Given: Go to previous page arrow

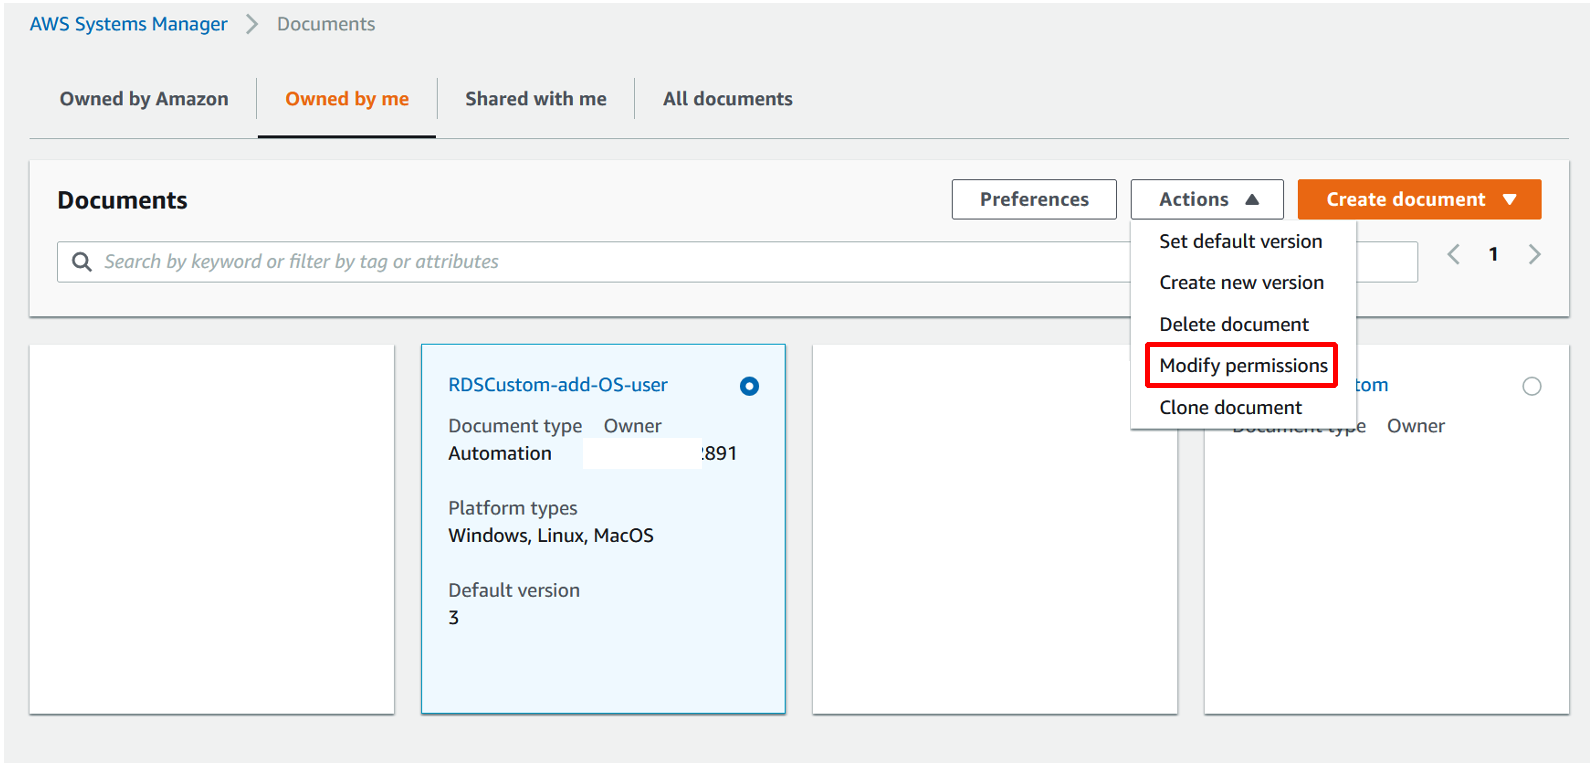Looking at the screenshot, I should tap(1454, 255).
